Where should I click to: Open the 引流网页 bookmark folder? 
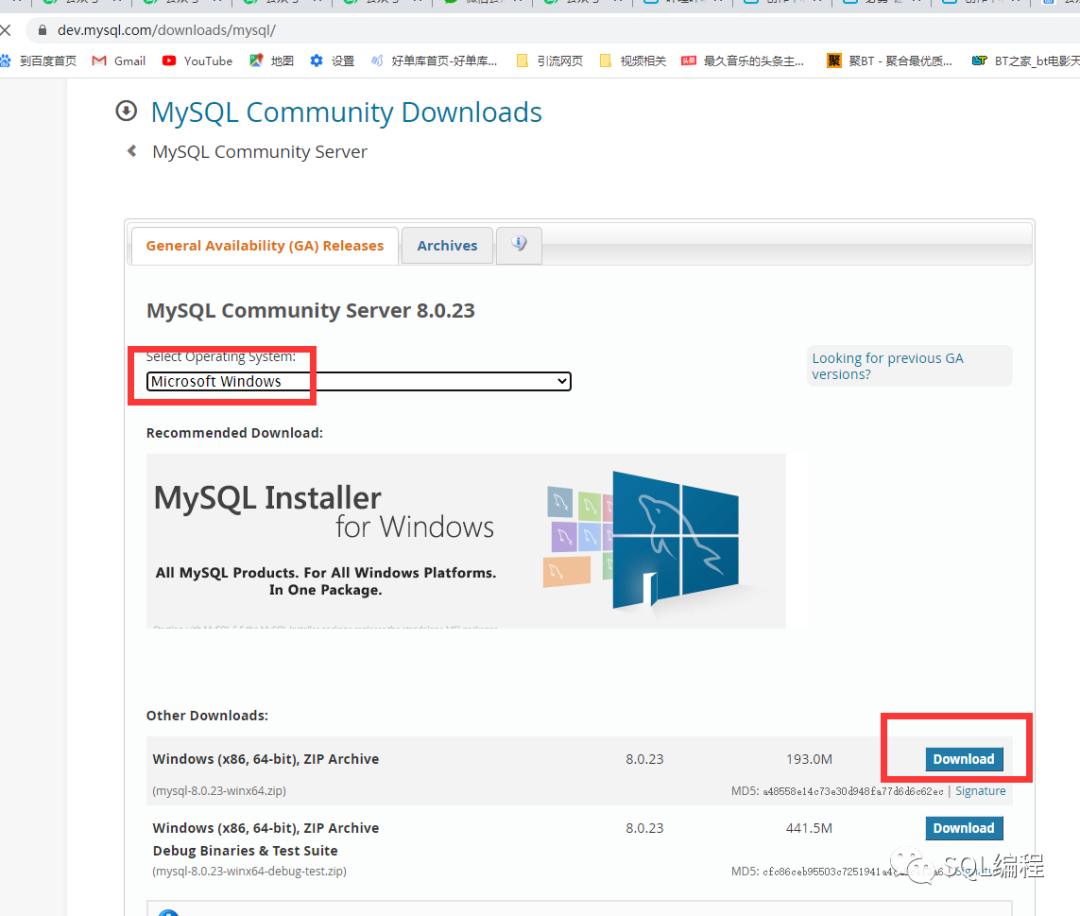click(x=550, y=61)
